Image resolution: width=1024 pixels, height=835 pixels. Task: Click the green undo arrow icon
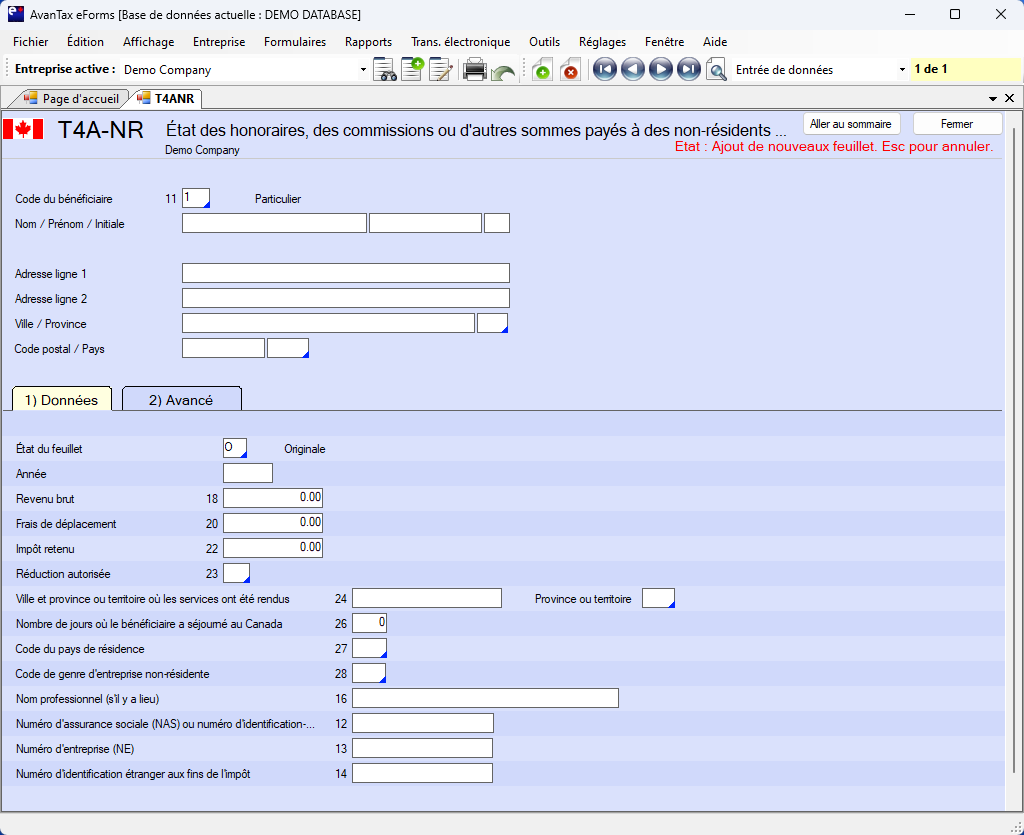point(503,72)
